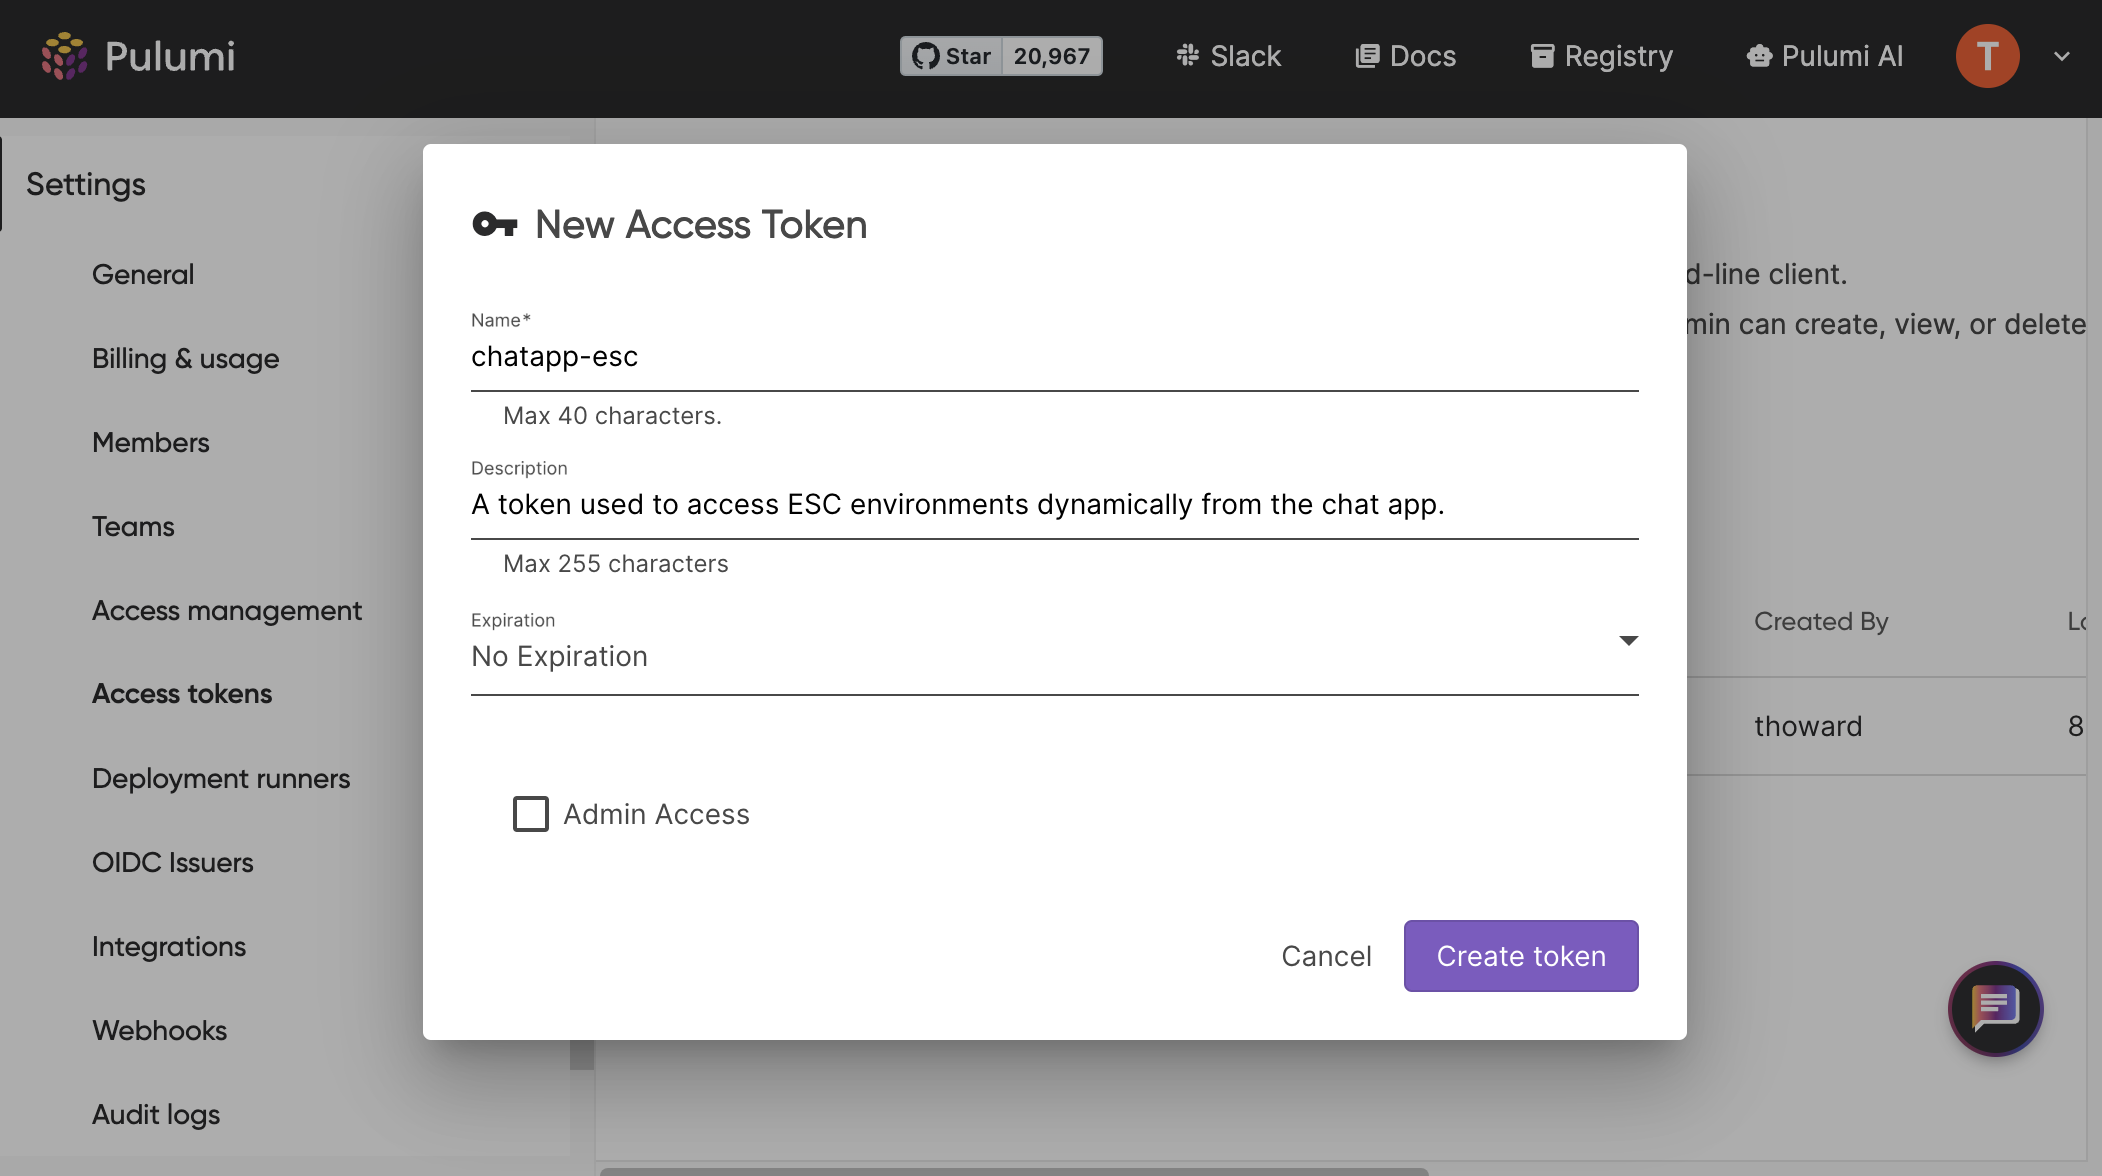This screenshot has width=2102, height=1176.
Task: Open the Docs link
Action: 1405,56
